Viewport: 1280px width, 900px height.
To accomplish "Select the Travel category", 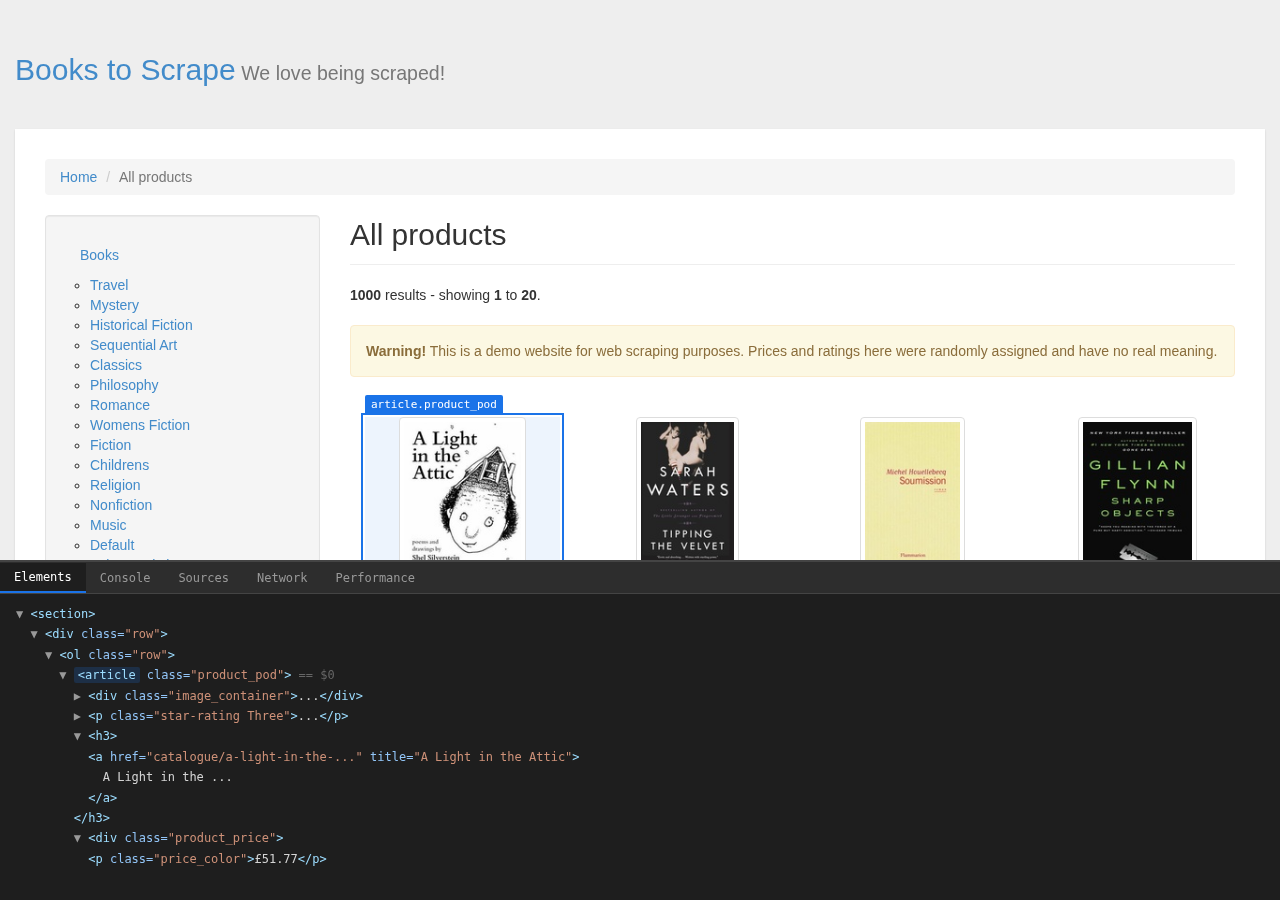I will coord(109,285).
